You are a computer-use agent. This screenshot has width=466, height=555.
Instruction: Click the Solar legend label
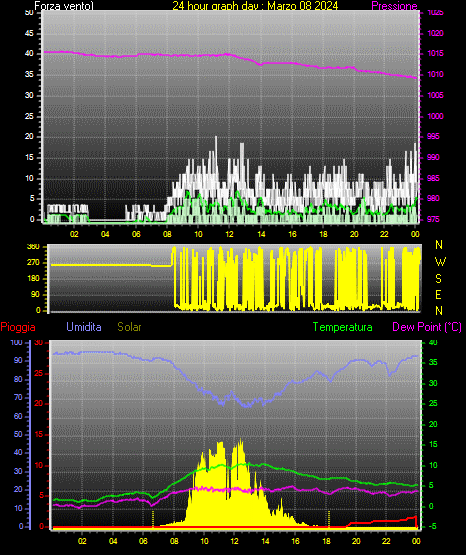coord(130,327)
